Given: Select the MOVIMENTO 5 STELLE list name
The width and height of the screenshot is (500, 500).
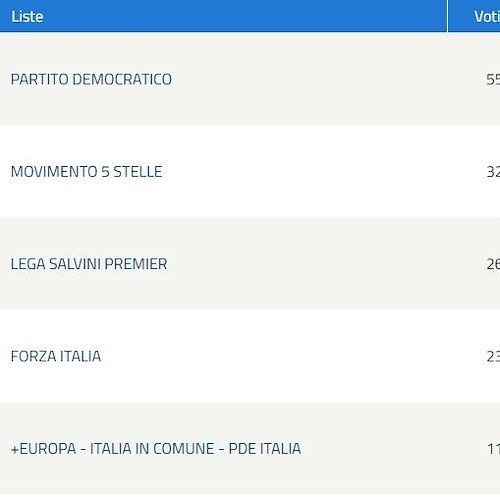Looking at the screenshot, I should pos(87,172).
